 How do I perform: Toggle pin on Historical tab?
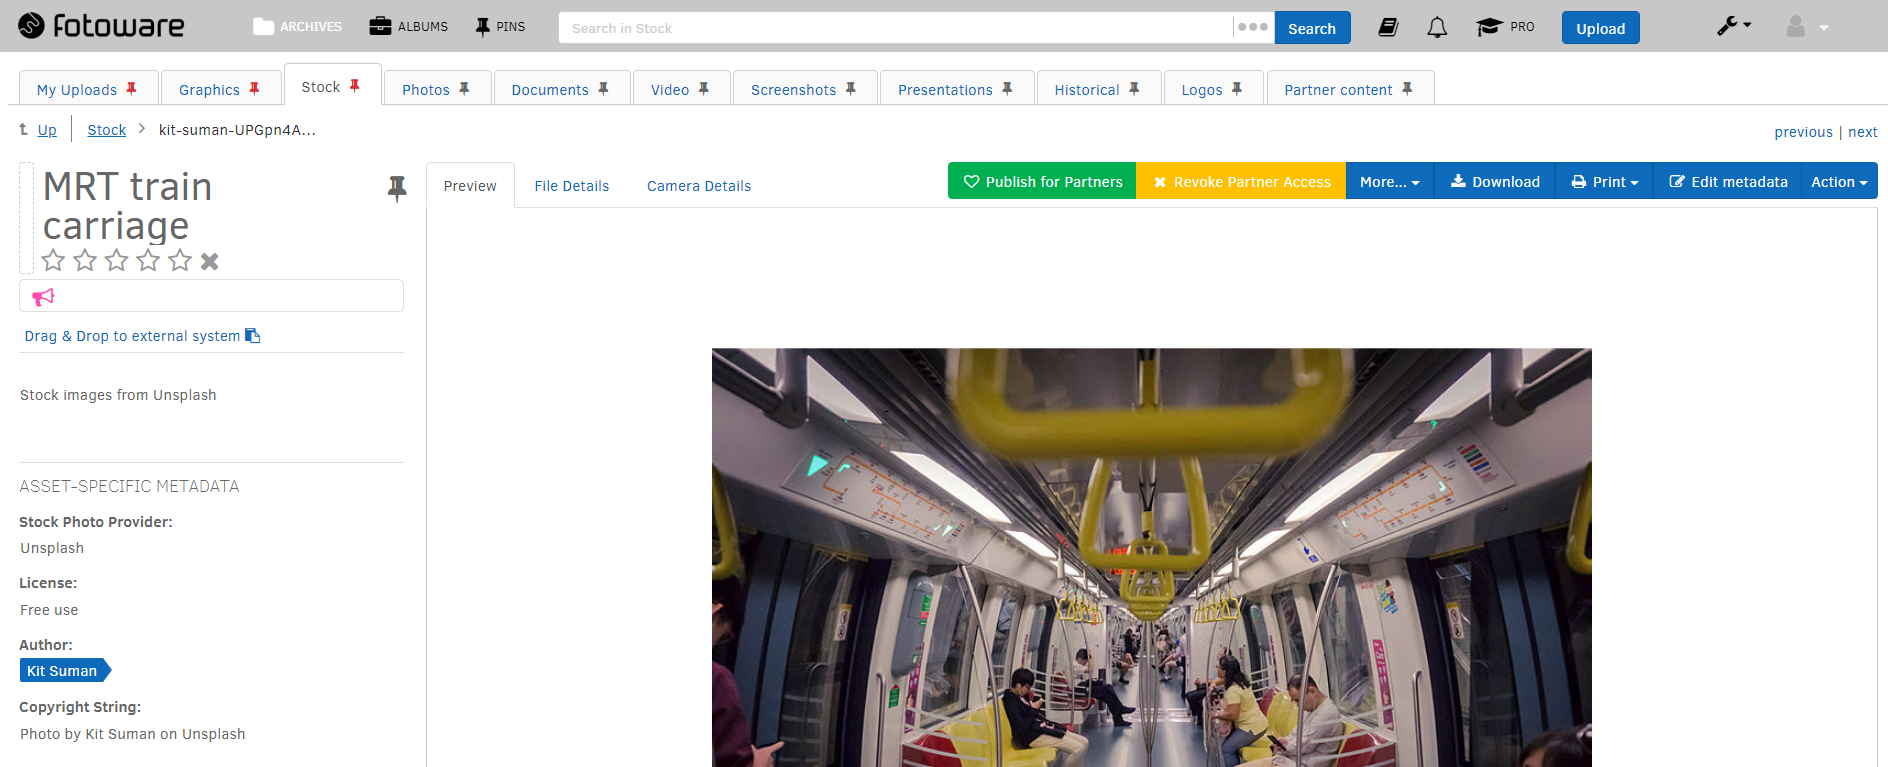pos(1134,89)
